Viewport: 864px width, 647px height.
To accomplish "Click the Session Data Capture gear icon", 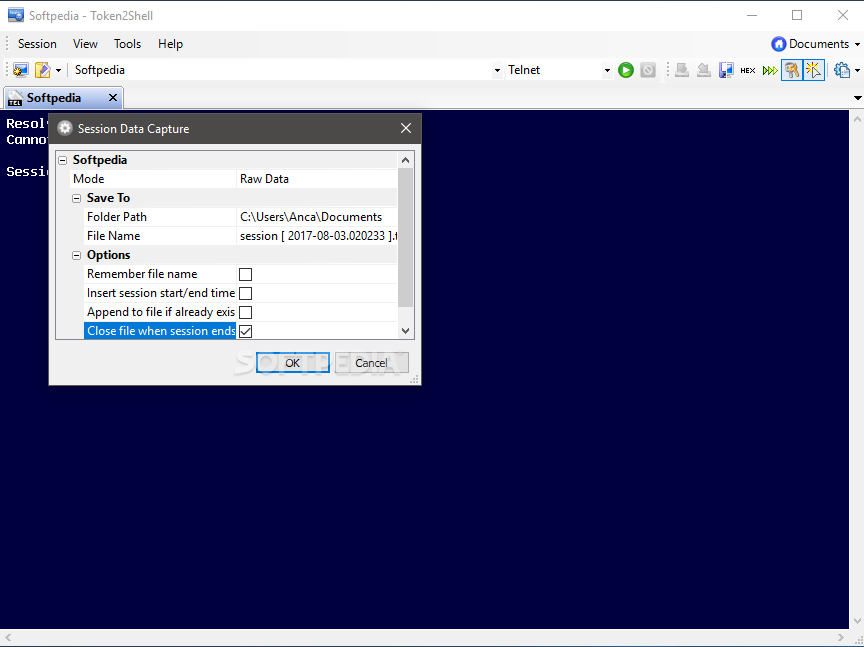I will pyautogui.click(x=65, y=128).
